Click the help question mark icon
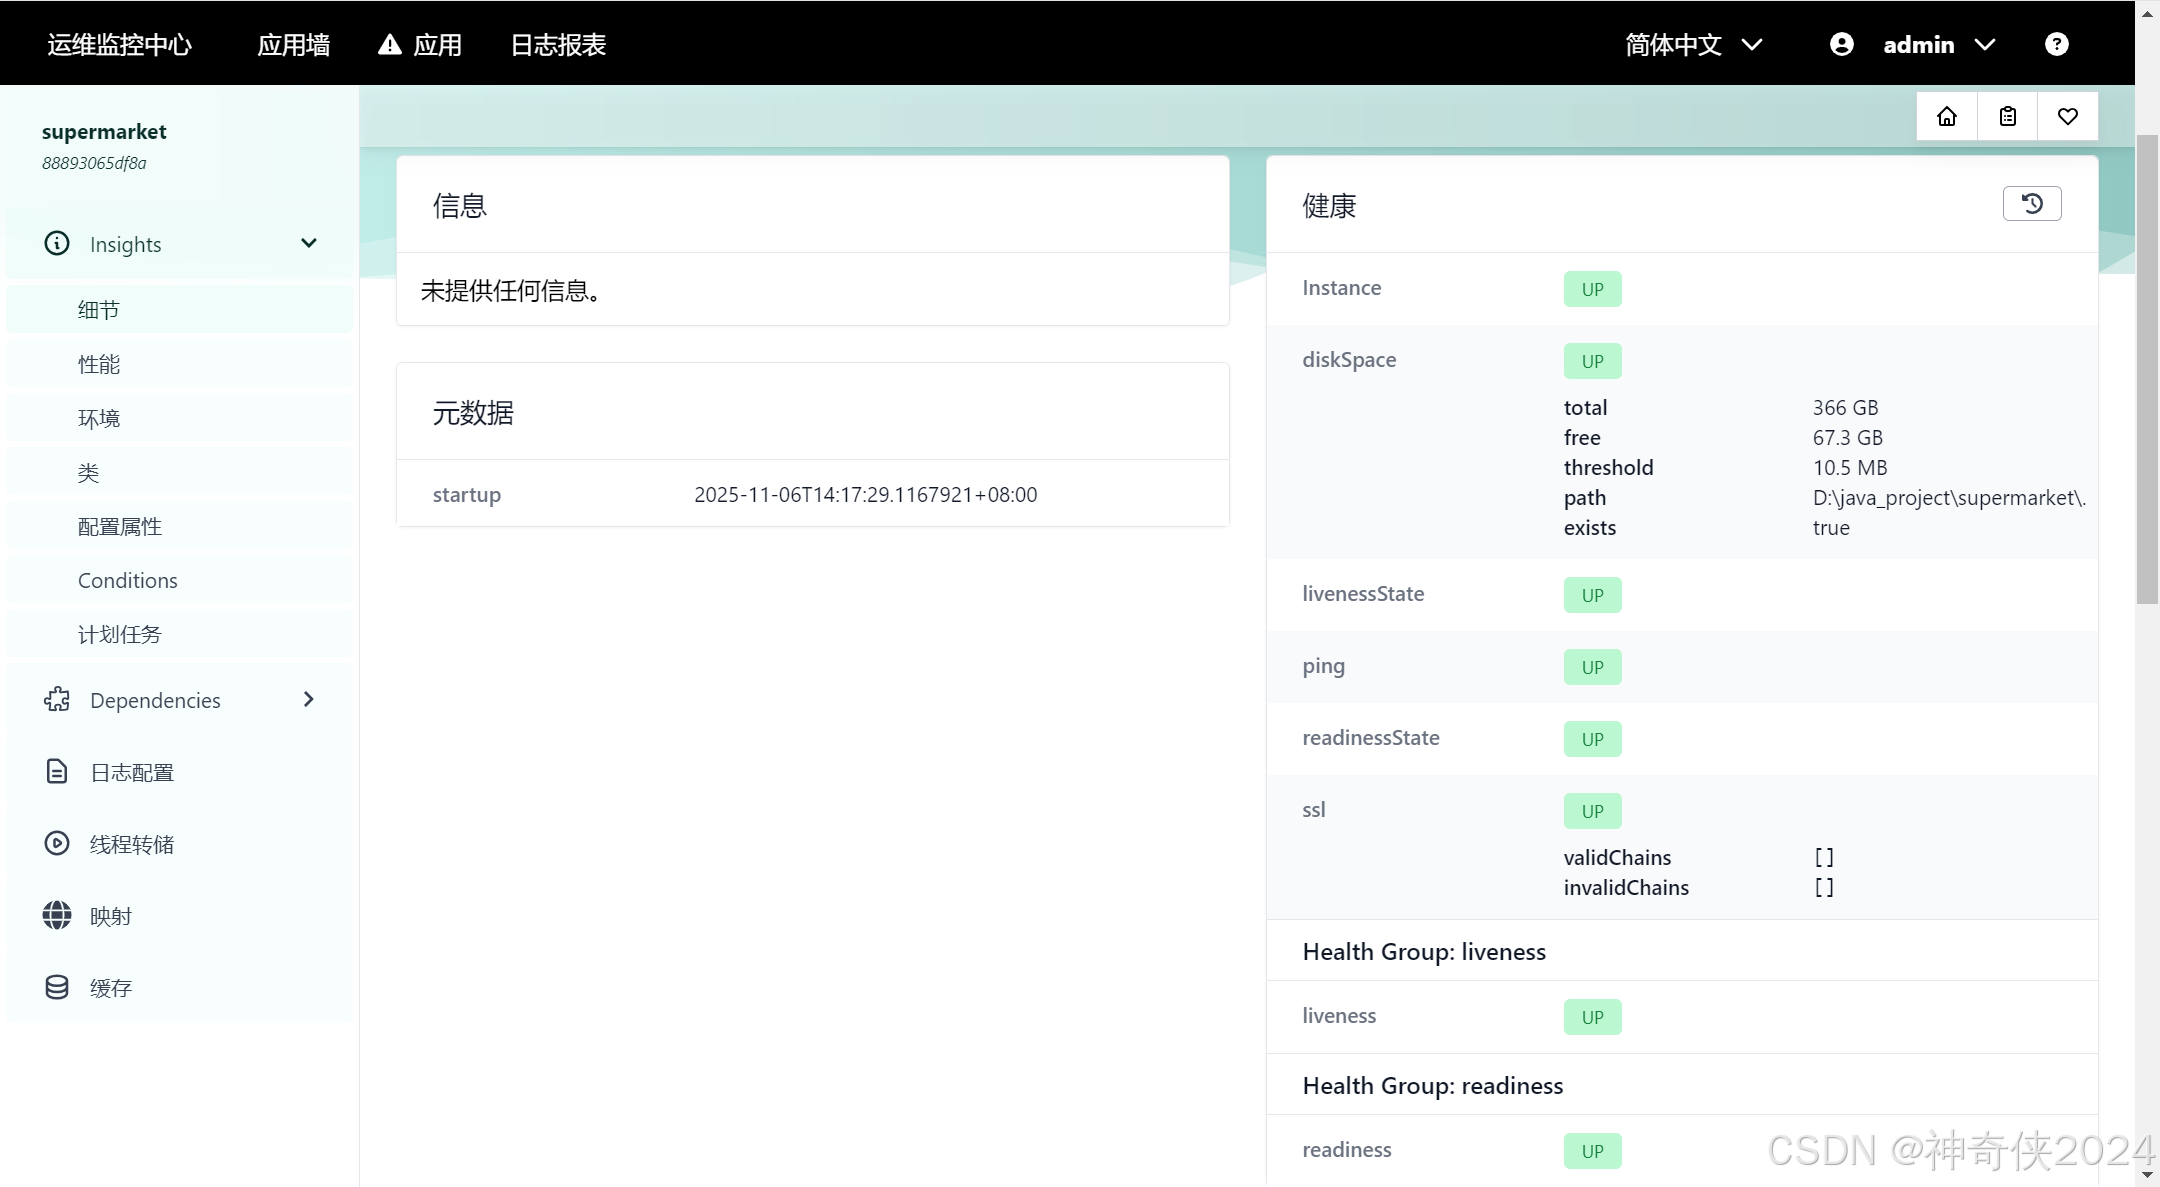Image resolution: width=2160 pixels, height=1187 pixels. click(x=2056, y=45)
